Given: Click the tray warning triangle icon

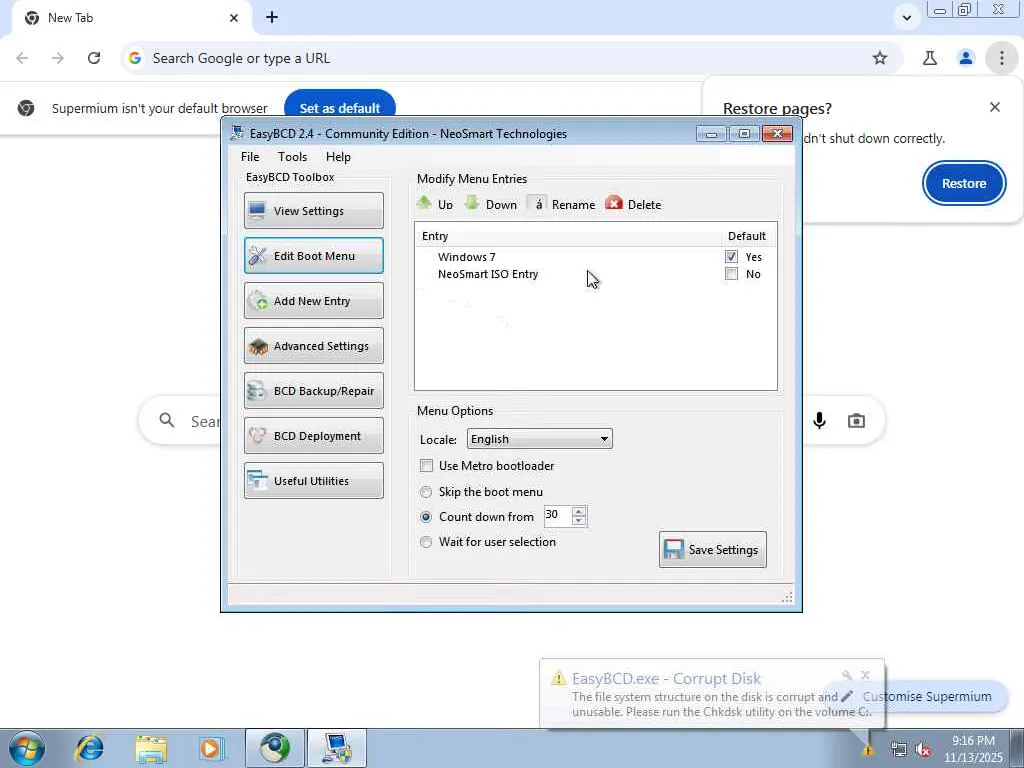Looking at the screenshot, I should tap(868, 750).
